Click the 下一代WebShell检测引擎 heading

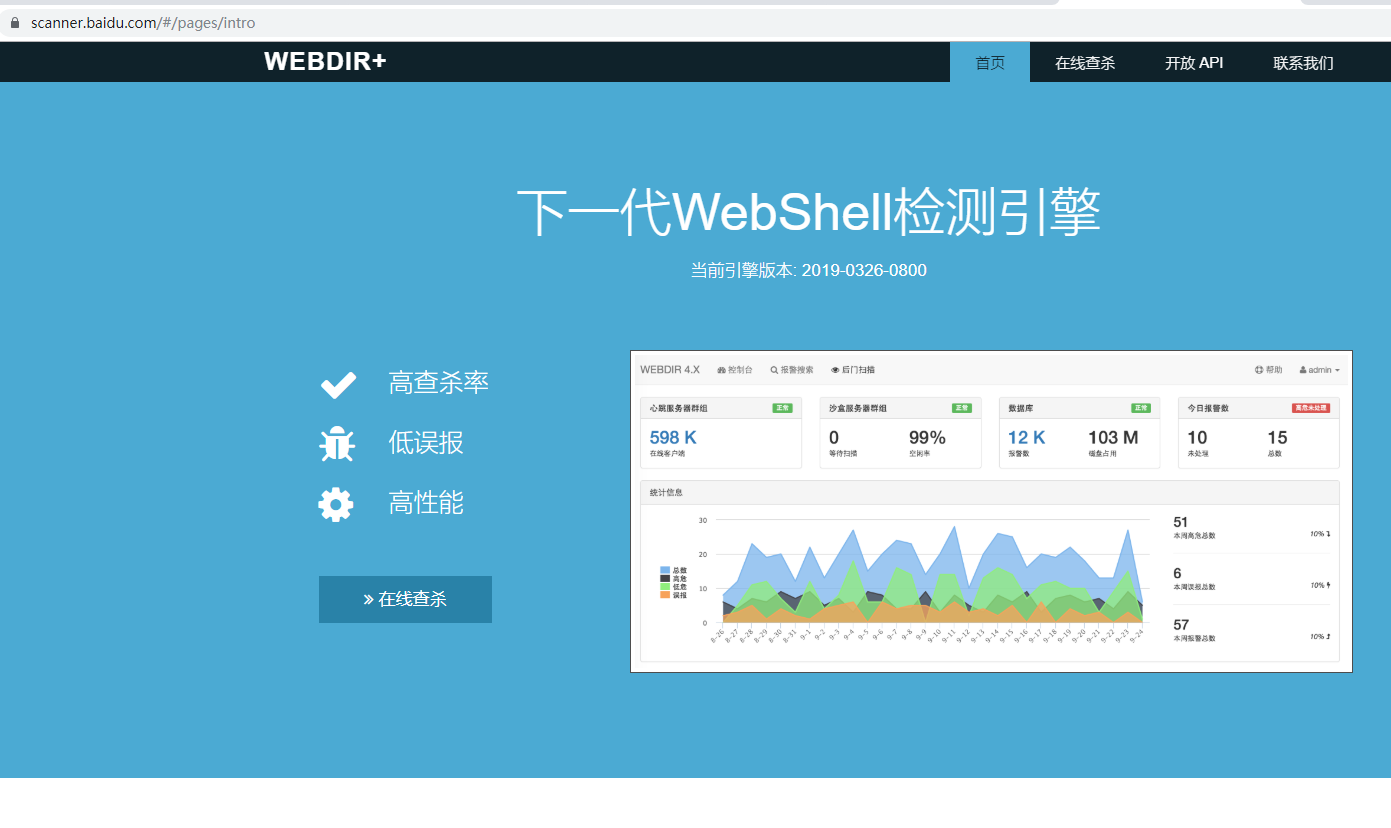[808, 211]
